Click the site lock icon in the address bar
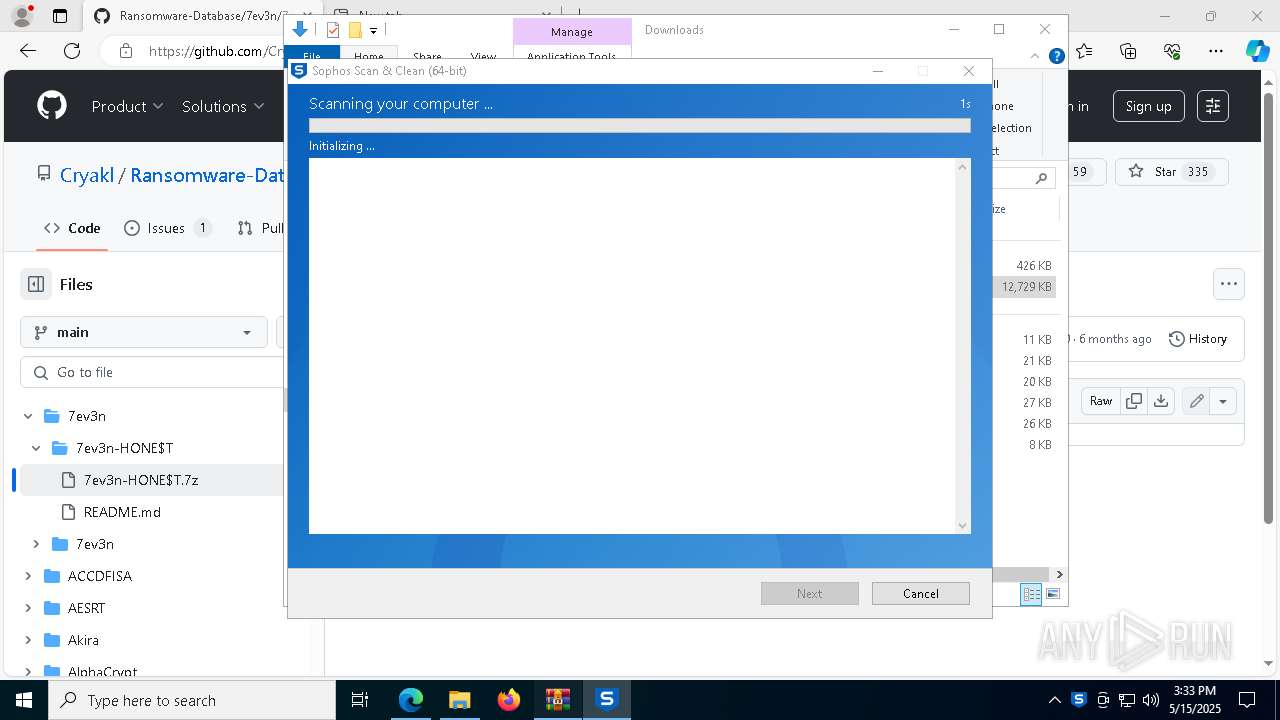This screenshot has height=720, width=1280. 125,51
